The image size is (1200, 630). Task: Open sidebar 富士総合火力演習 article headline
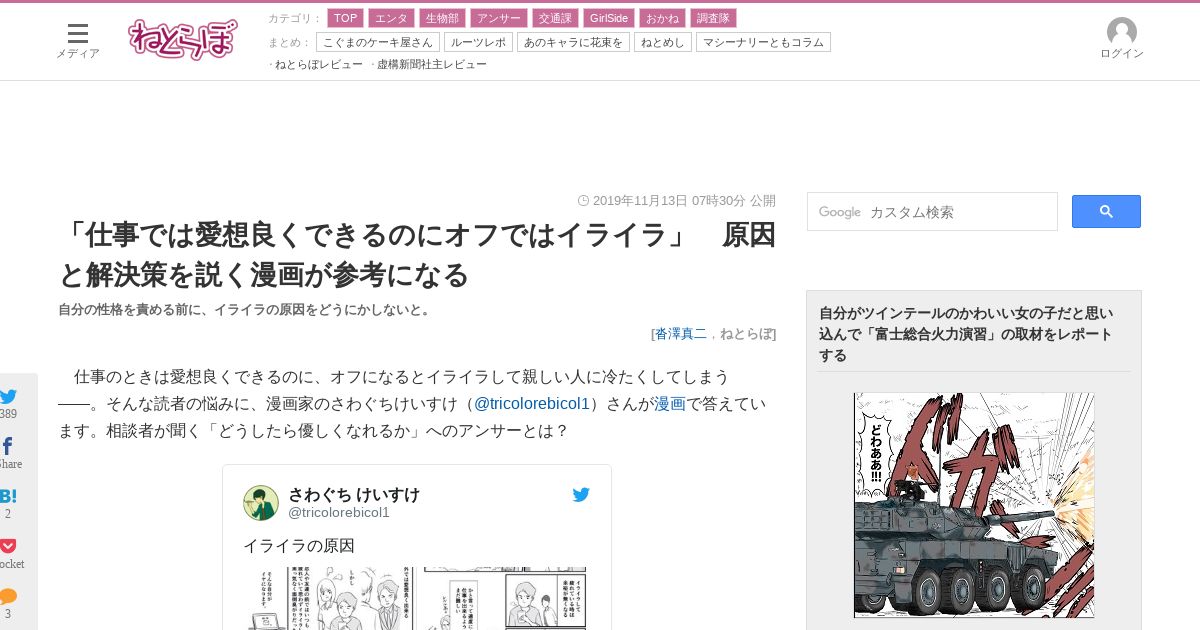(x=966, y=334)
